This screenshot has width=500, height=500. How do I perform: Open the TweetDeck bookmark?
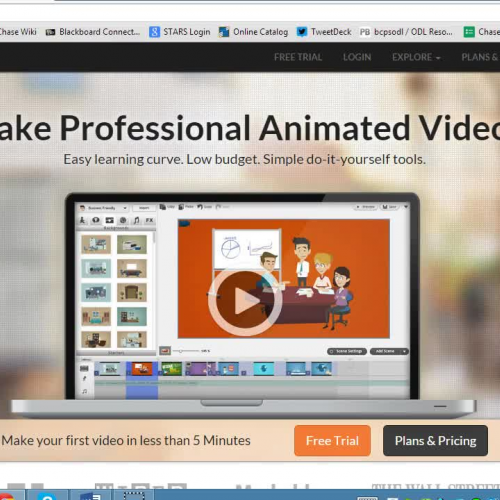[324, 32]
